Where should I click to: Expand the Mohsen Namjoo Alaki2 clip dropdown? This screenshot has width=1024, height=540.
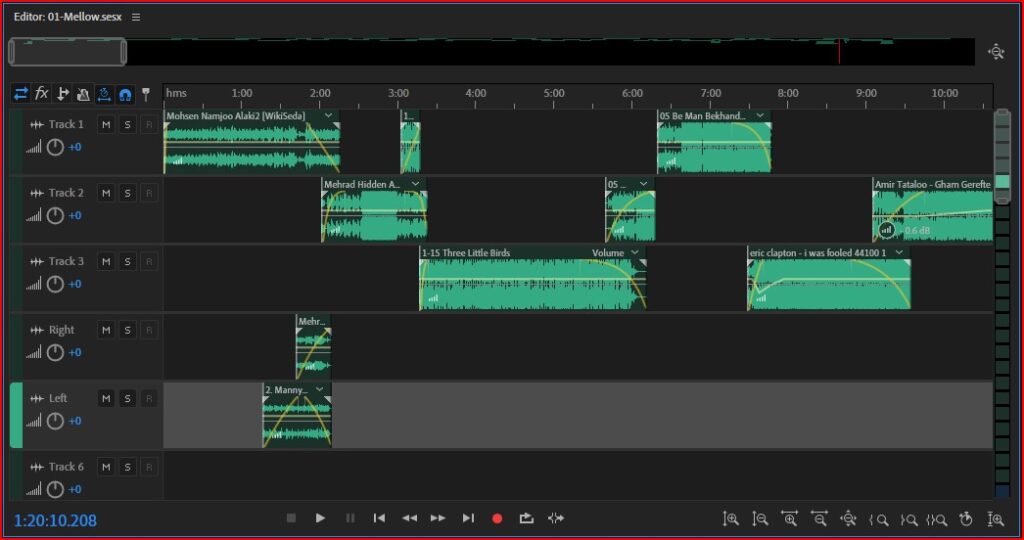click(x=327, y=116)
